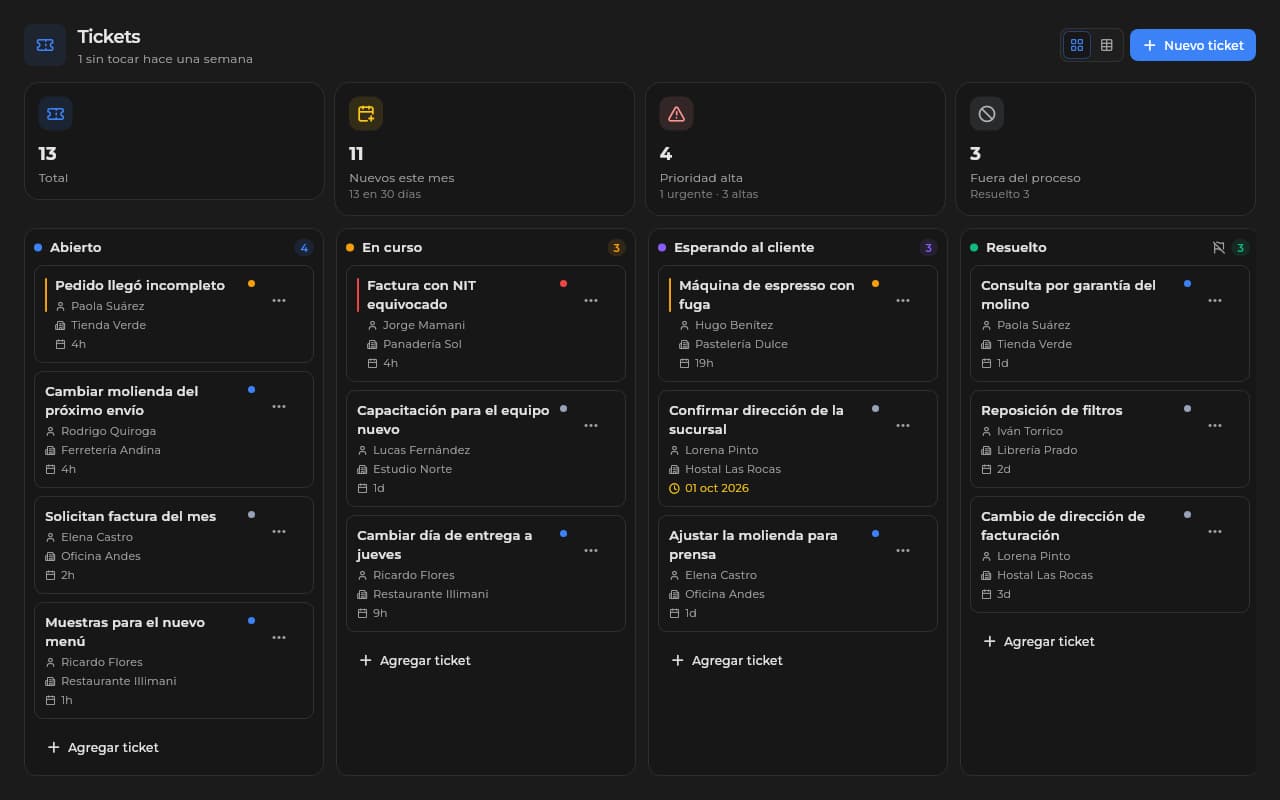The height and width of the screenshot is (800, 1280).
Task: Click the warning triangle icon above Prioridad alta
Action: click(677, 114)
